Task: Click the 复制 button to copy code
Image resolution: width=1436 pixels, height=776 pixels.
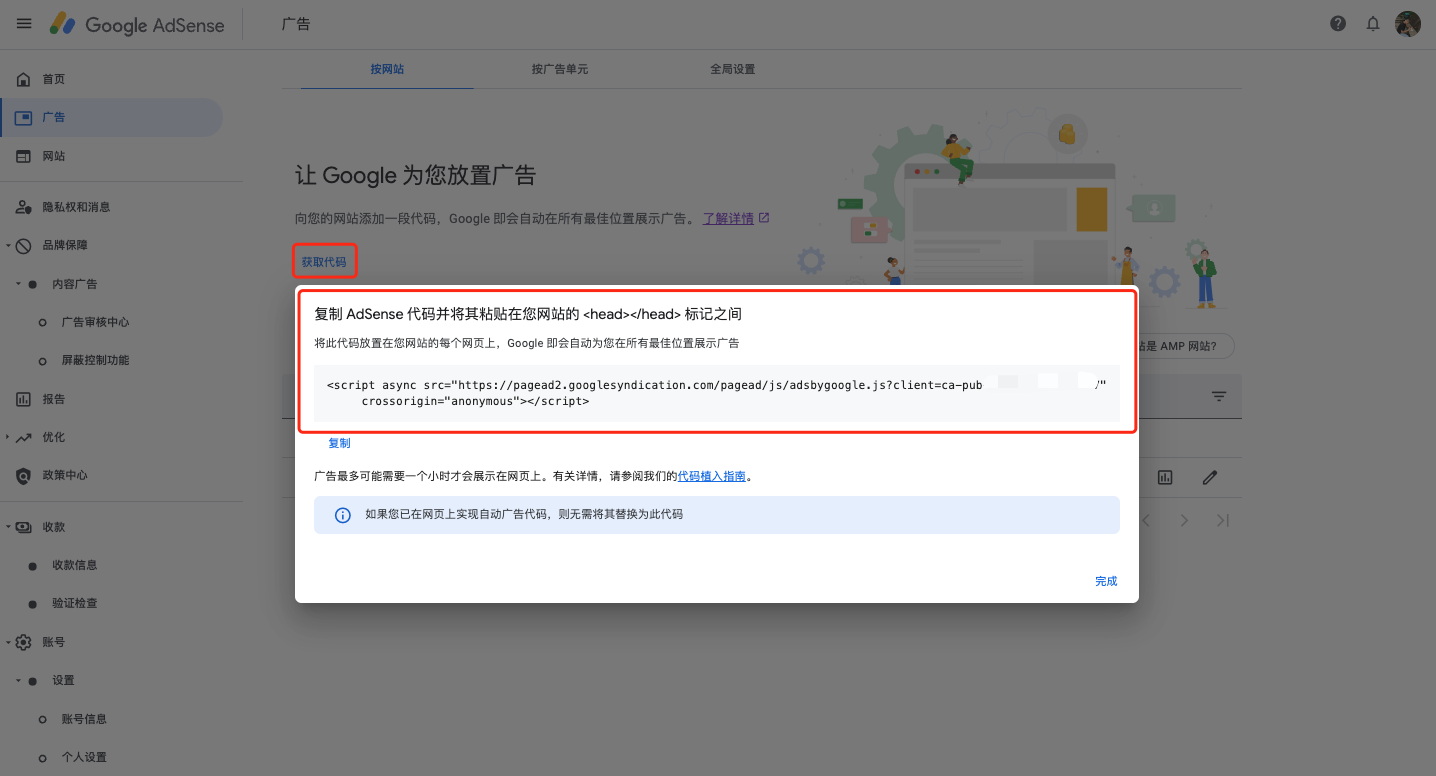Action: click(x=339, y=443)
